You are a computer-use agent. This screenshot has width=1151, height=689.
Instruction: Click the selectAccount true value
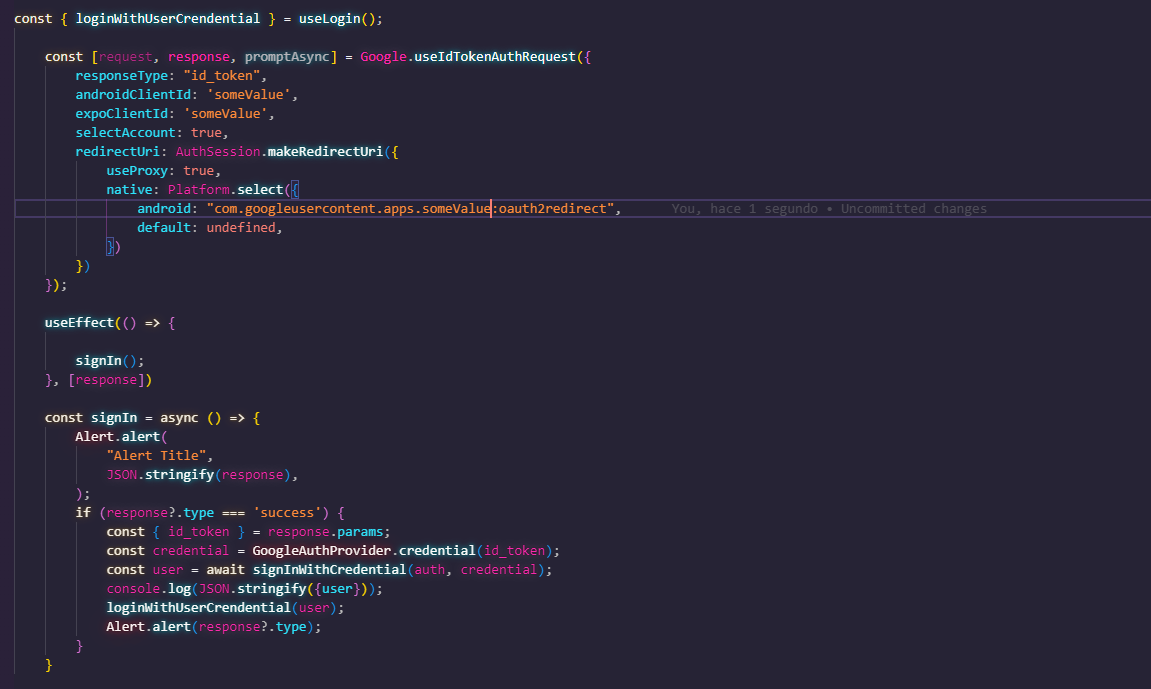pos(206,132)
